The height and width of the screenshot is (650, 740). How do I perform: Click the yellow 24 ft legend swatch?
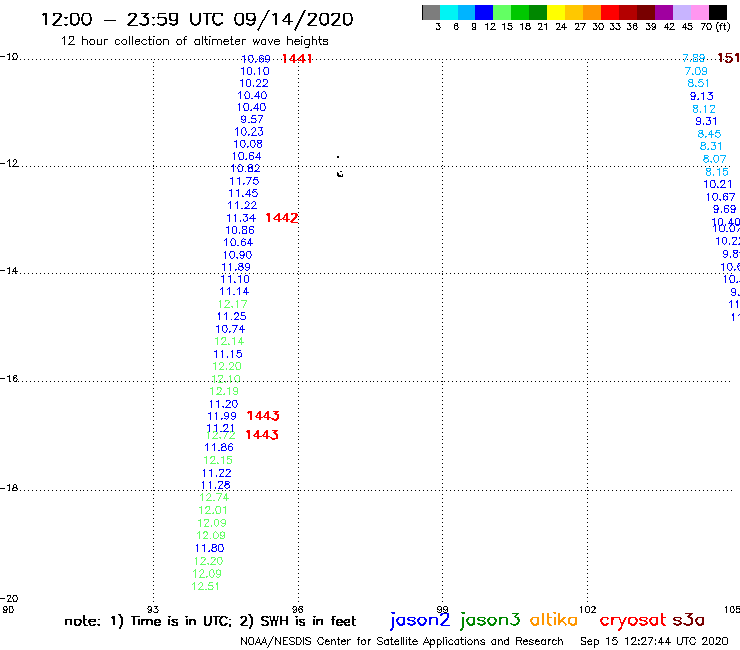[x=555, y=12]
